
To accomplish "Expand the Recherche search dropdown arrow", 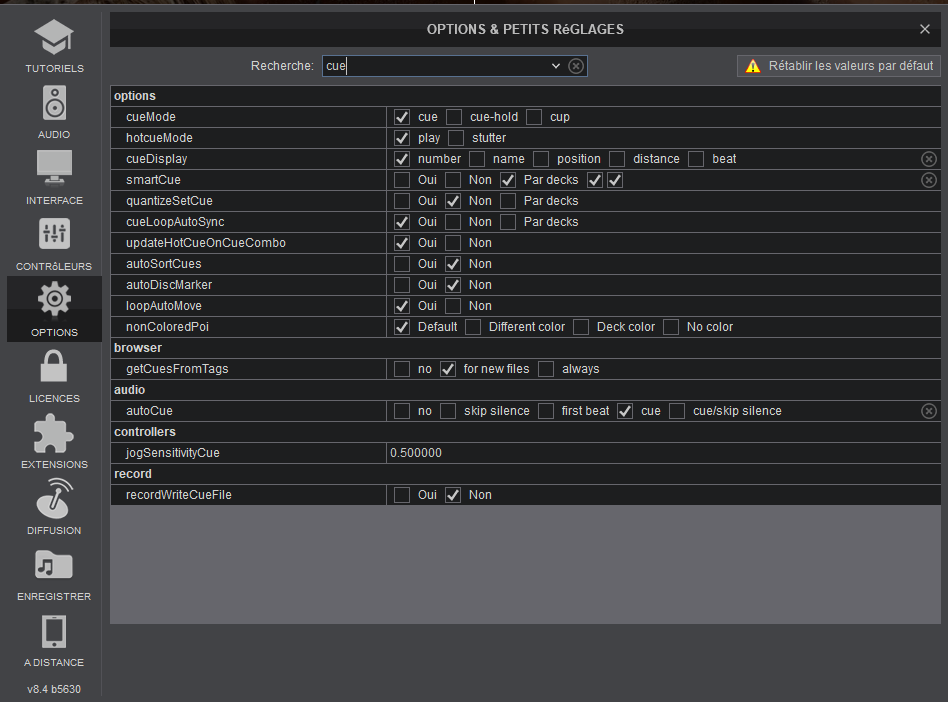I will click(x=556, y=66).
